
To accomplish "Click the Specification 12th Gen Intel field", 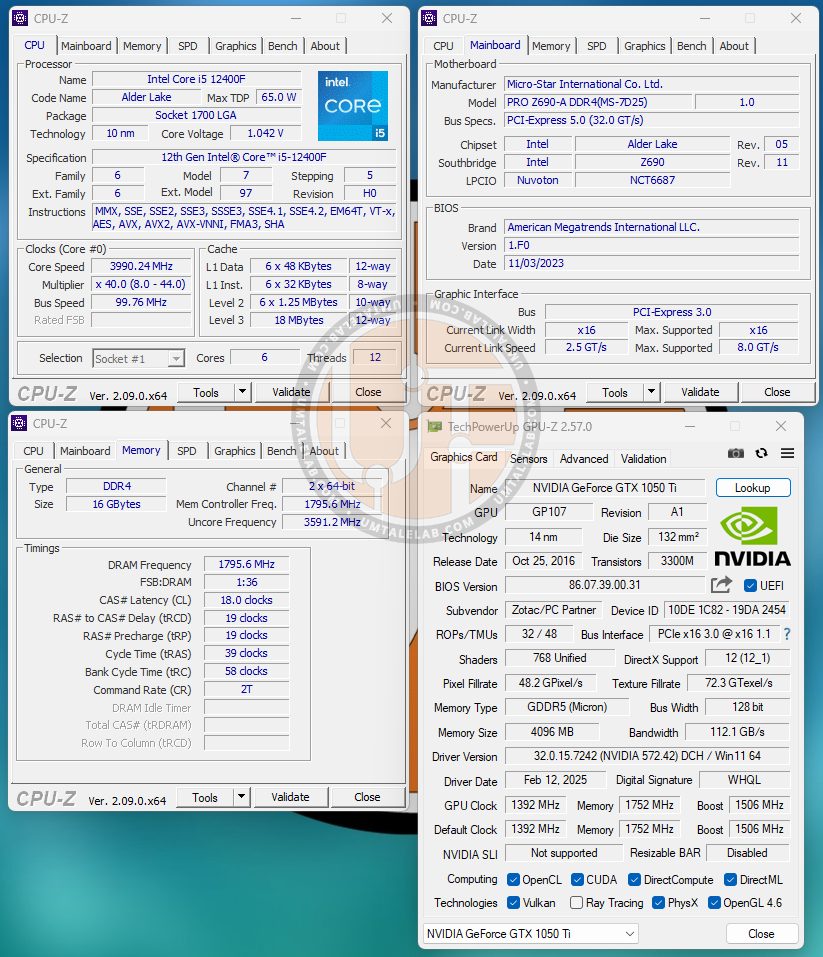I will click(x=244, y=157).
